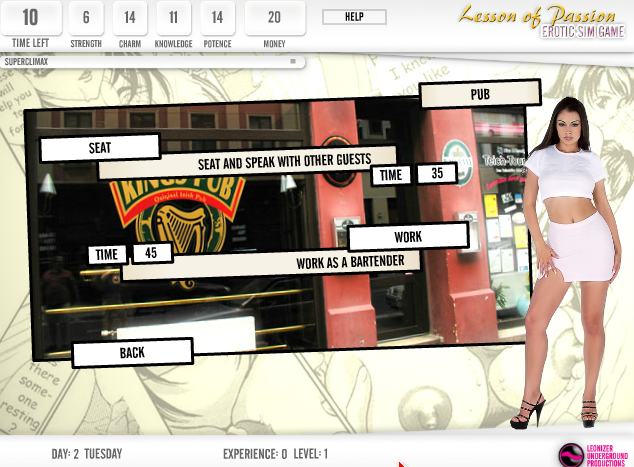
Task: Click the Time Left counter
Action: 31,24
